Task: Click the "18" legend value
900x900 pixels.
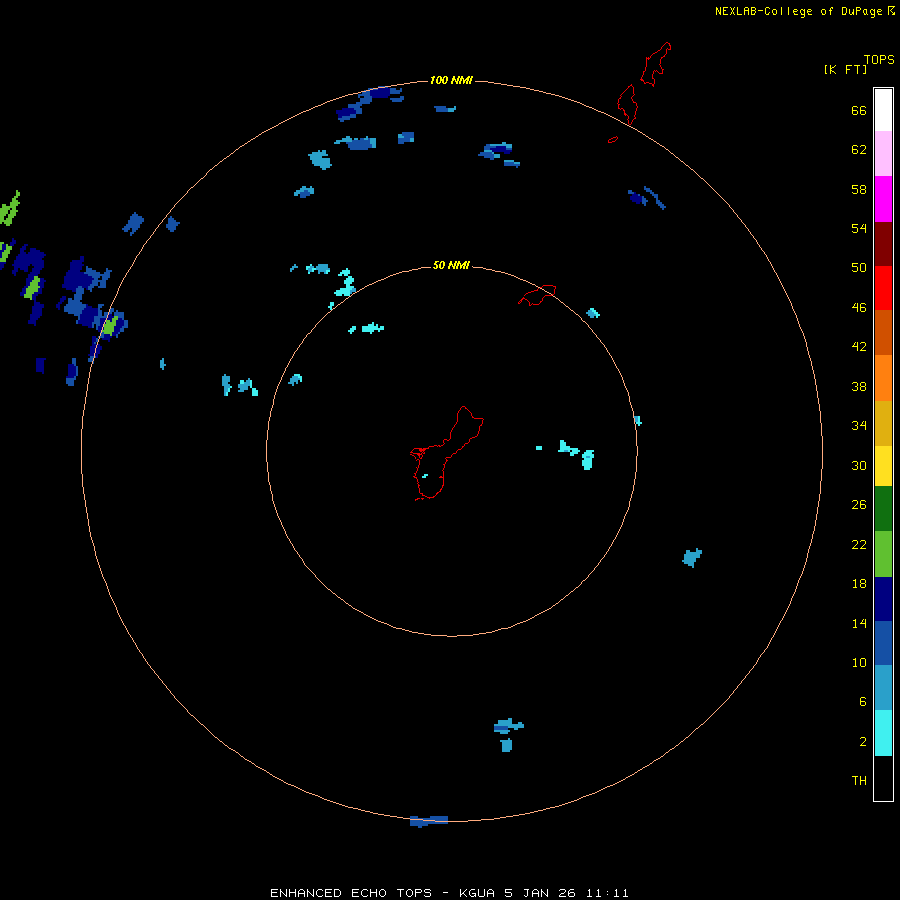Action: click(x=859, y=584)
